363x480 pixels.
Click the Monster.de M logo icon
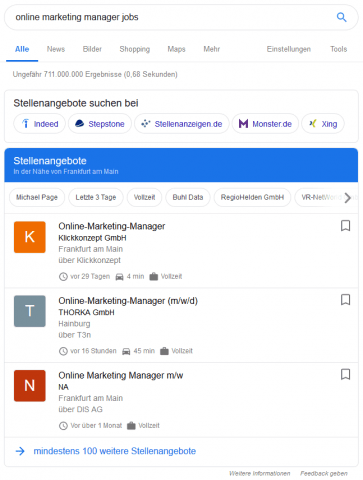243,124
